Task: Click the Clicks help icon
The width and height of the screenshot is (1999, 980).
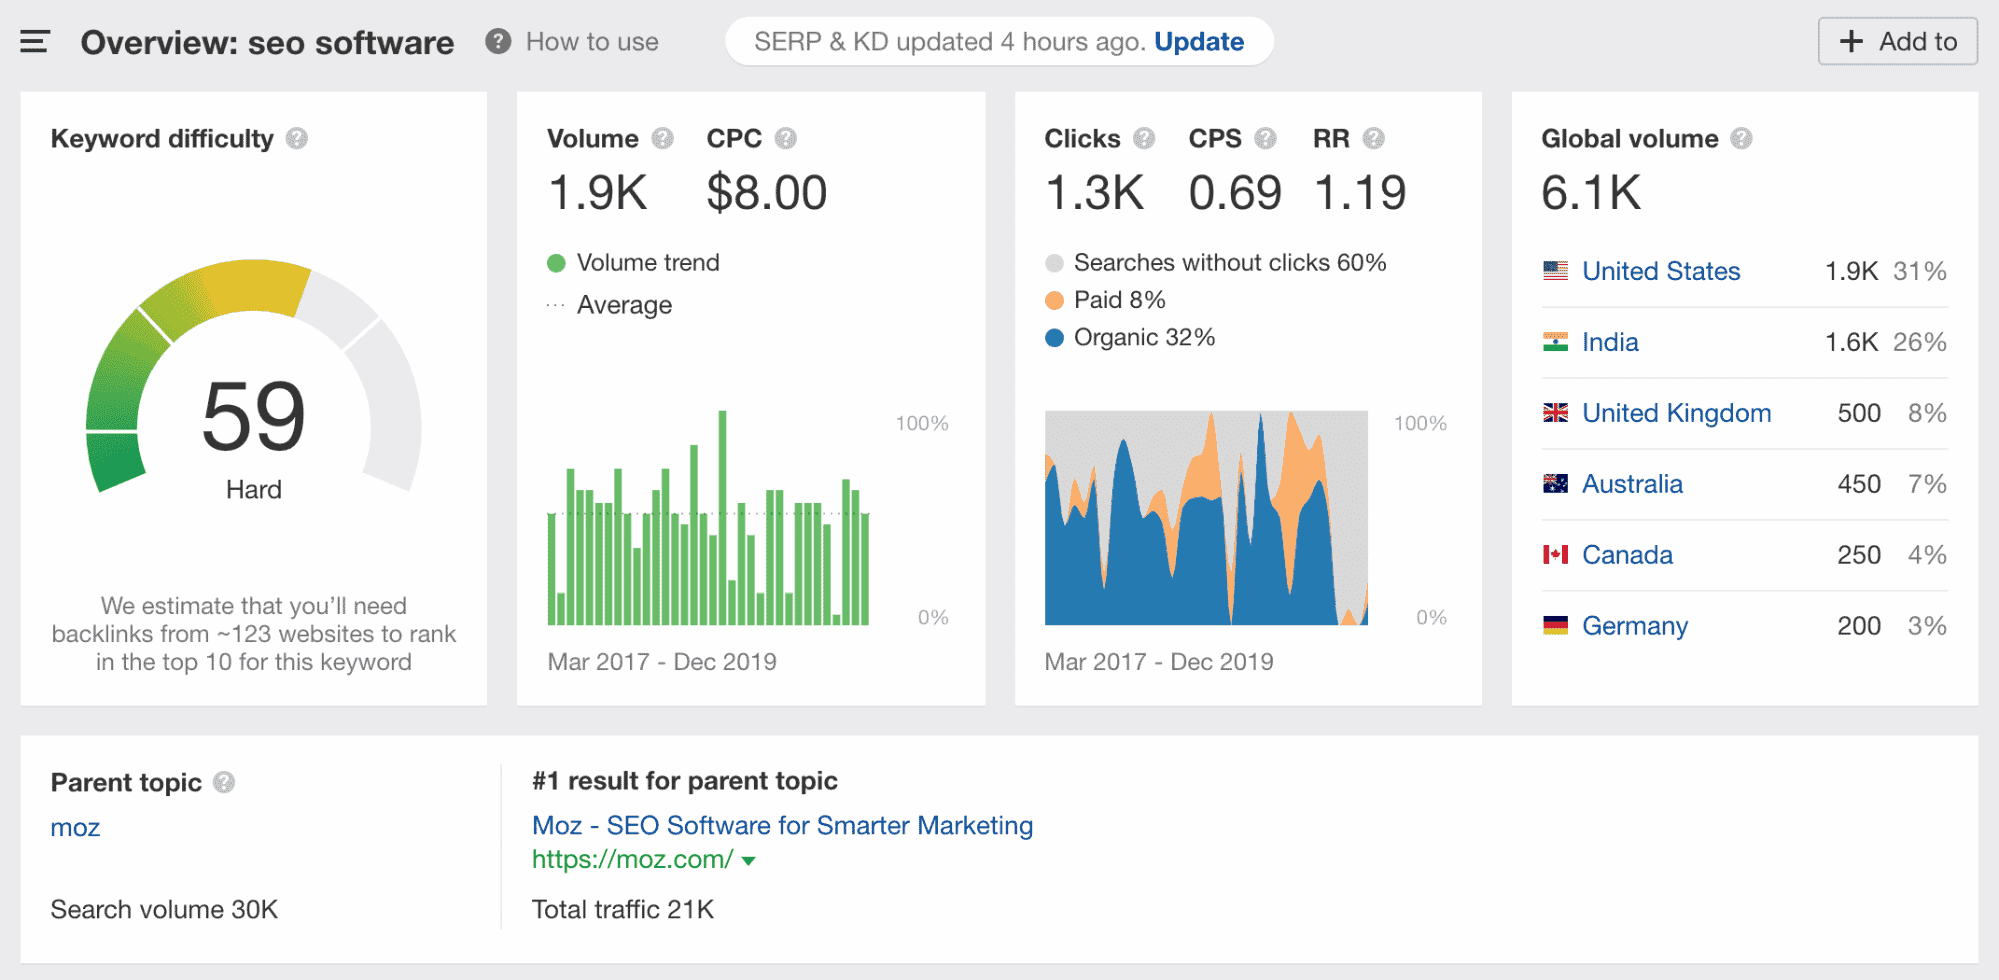Action: [x=1144, y=139]
